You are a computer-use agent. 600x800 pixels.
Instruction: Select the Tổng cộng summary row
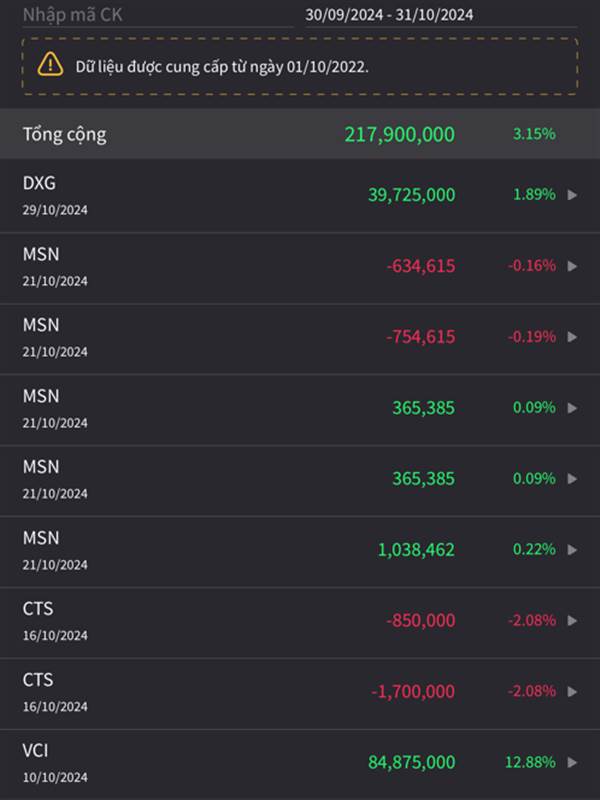point(300,134)
